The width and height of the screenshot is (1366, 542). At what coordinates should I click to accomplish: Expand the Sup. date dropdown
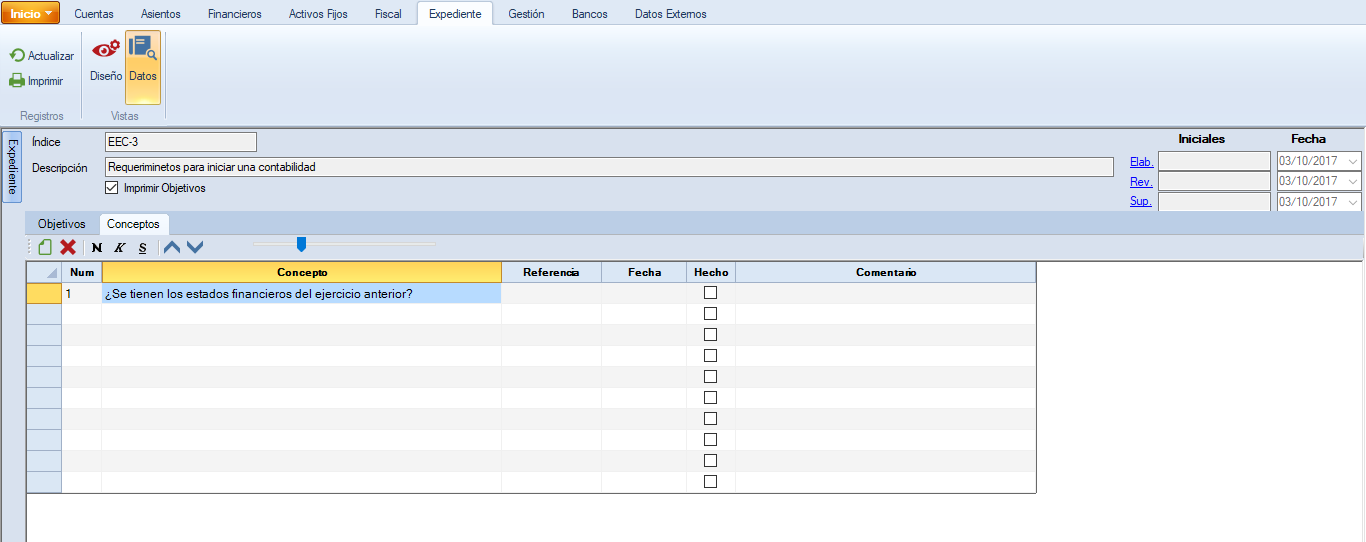click(x=1353, y=202)
